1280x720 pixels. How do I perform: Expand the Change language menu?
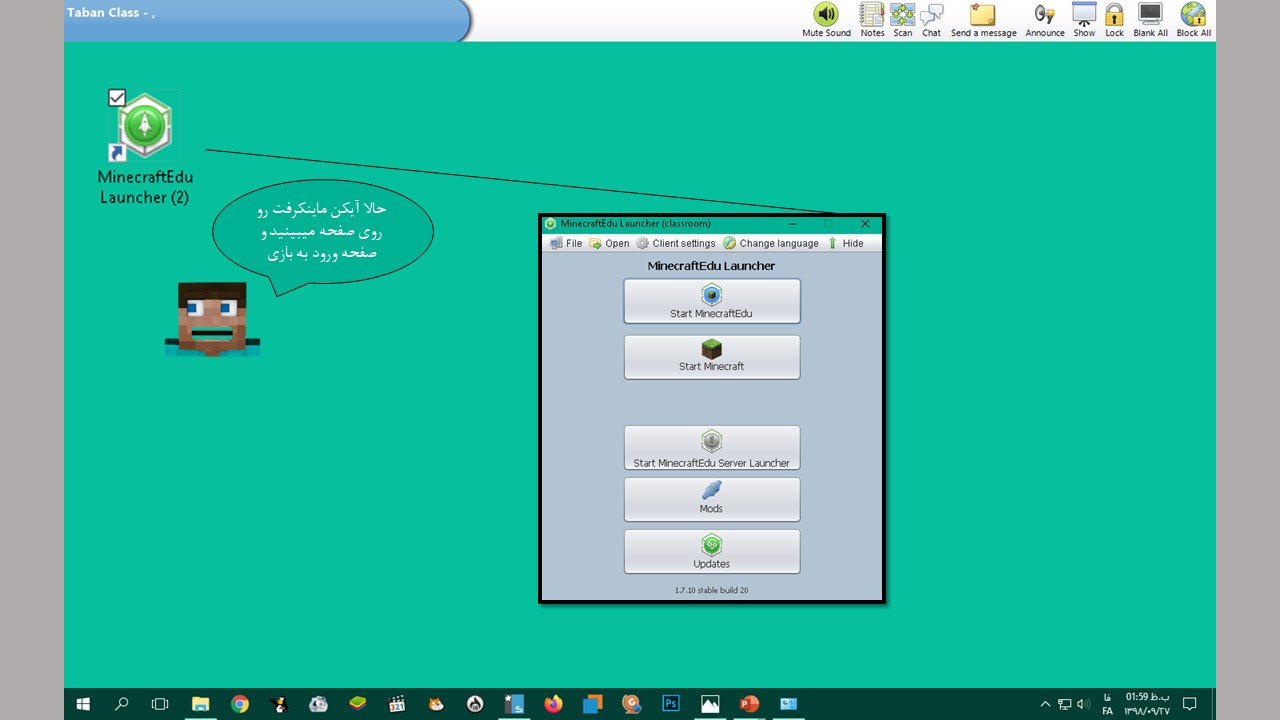pyautogui.click(x=771, y=243)
